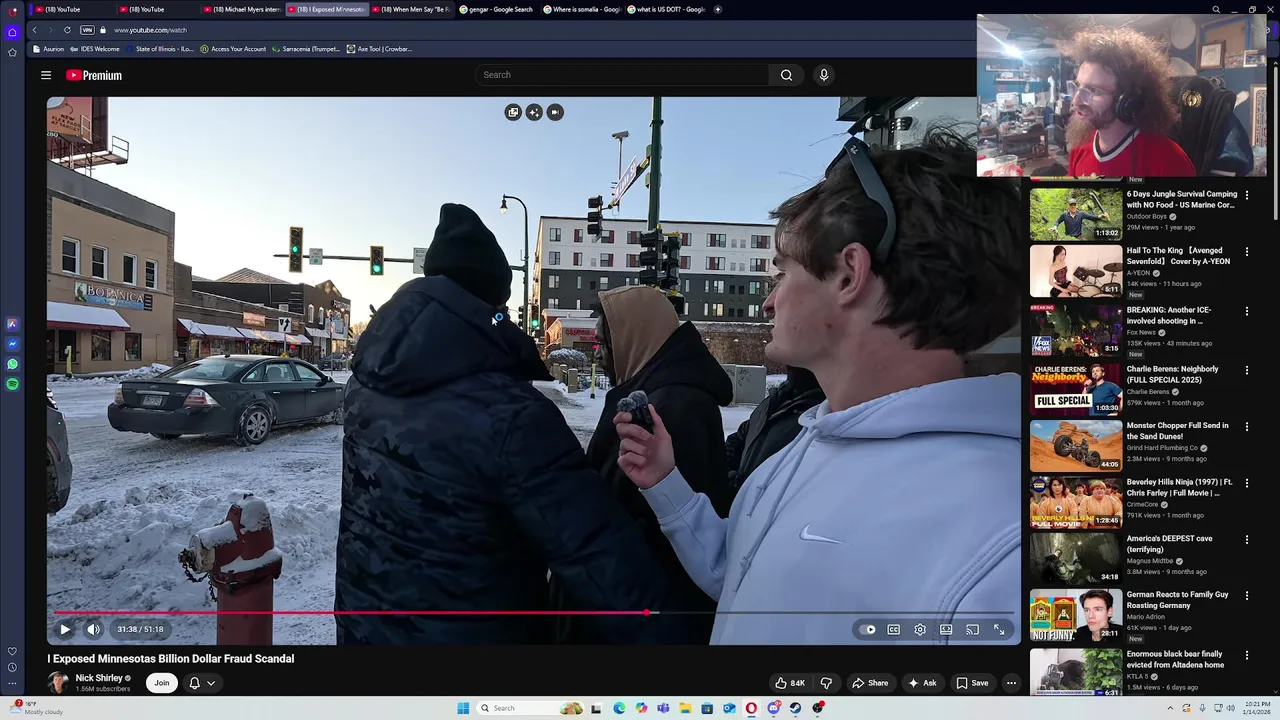Go back in browser history
The width and height of the screenshot is (1280, 720).
pos(34,30)
